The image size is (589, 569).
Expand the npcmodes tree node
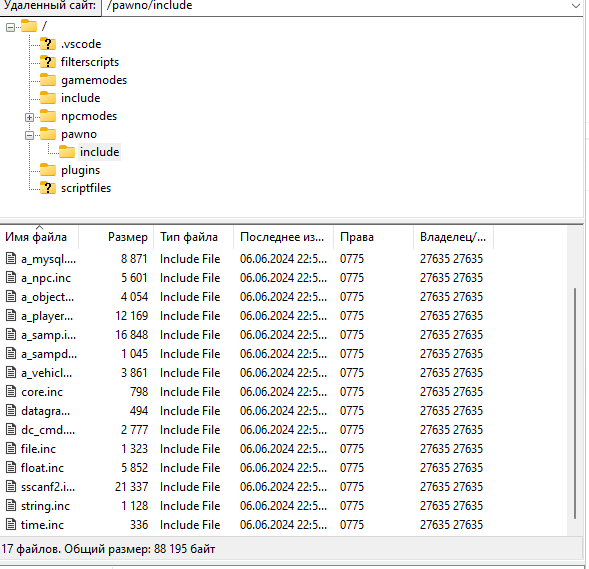click(x=29, y=117)
